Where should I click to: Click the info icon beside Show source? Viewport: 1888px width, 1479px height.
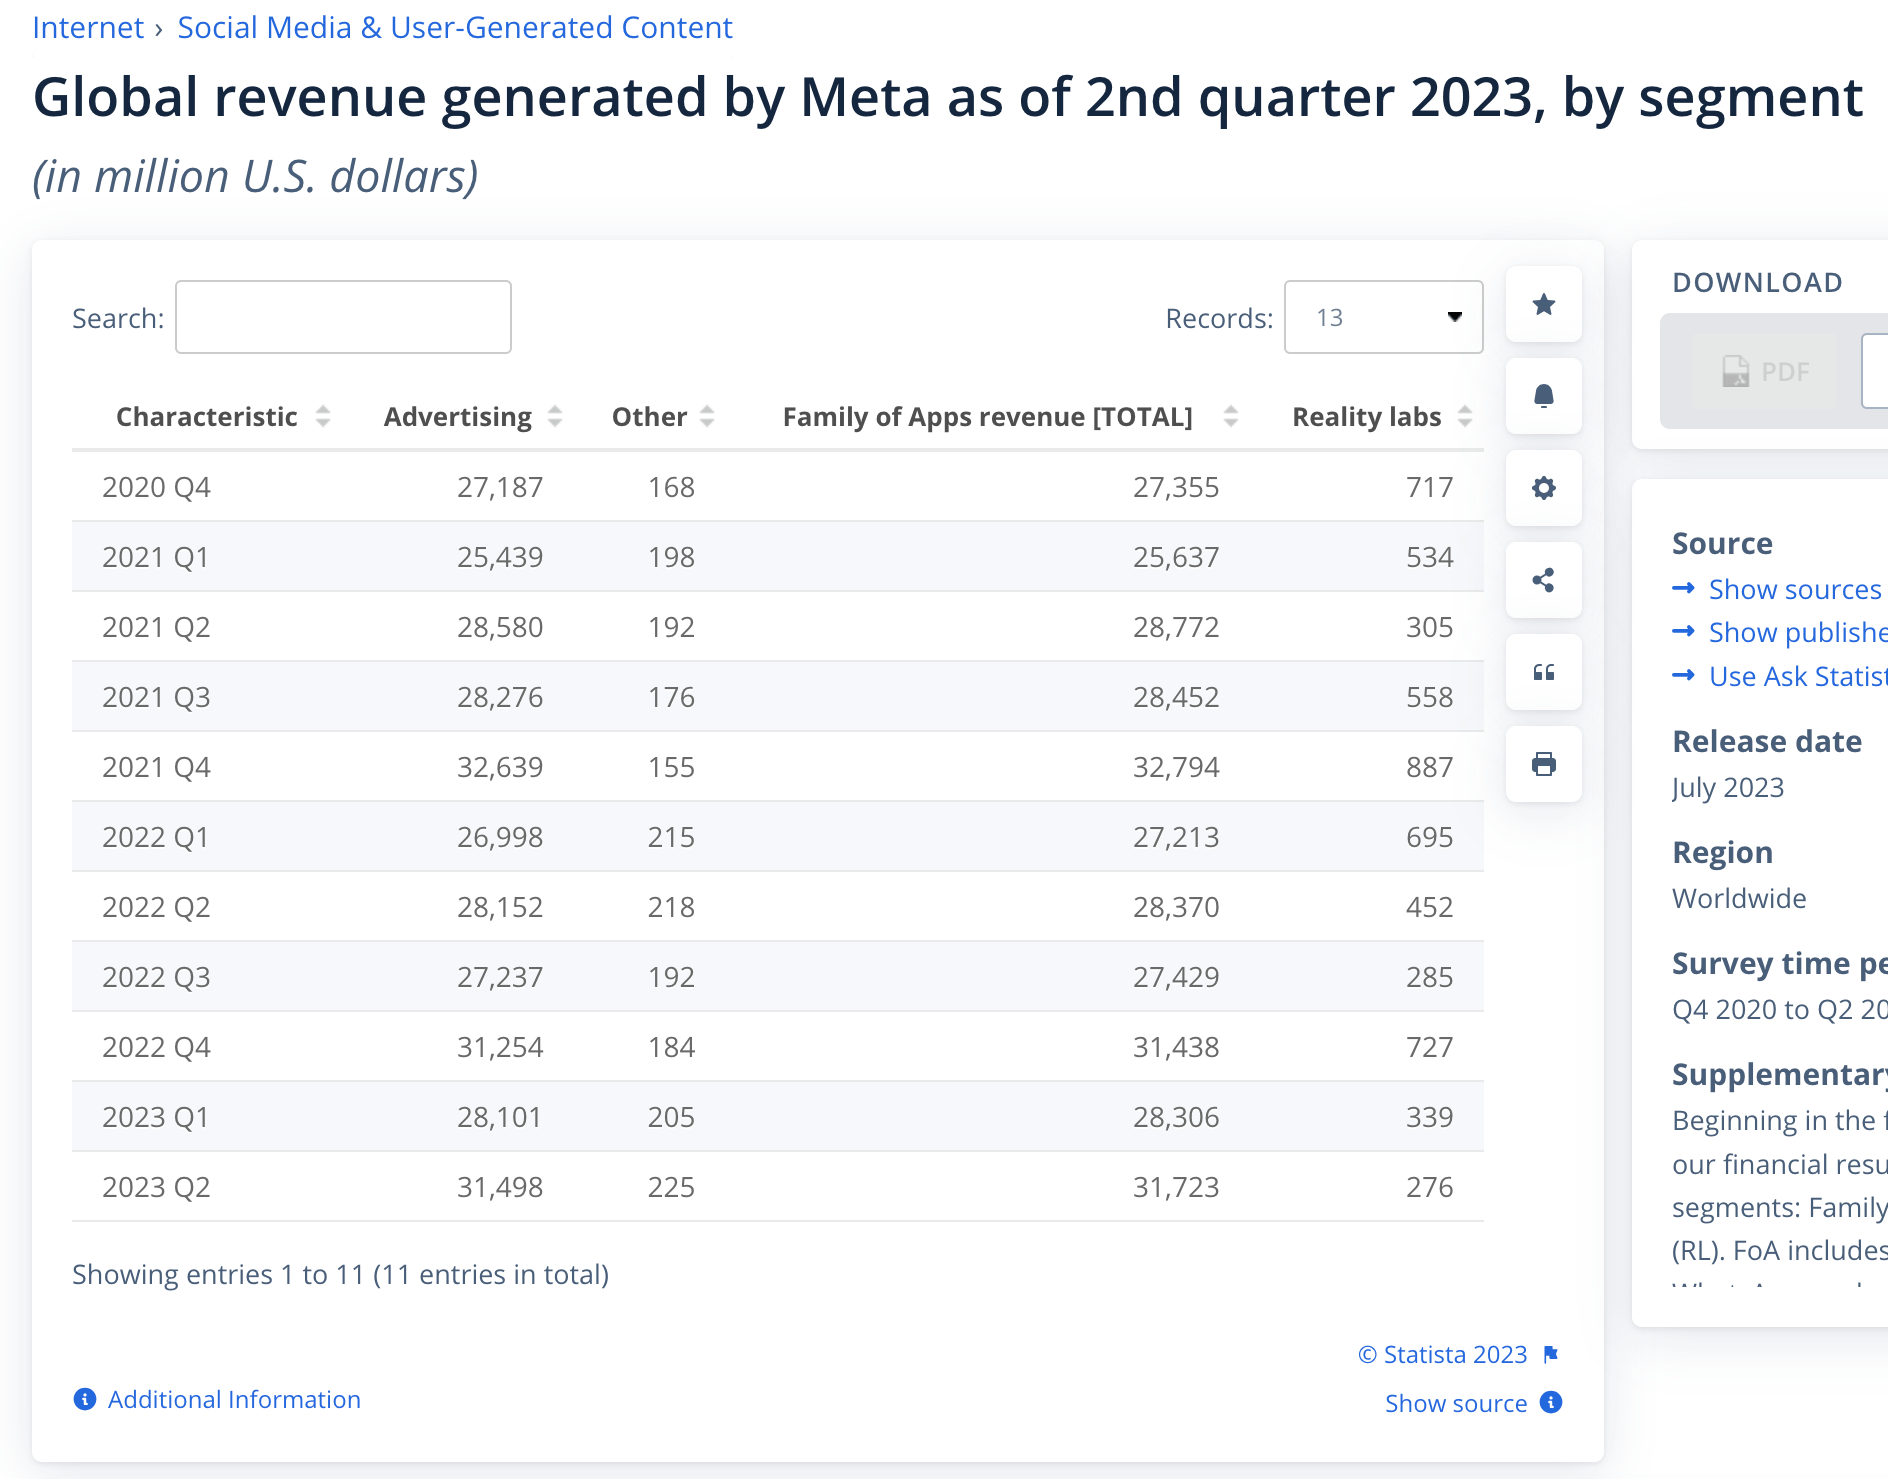click(x=1551, y=1402)
